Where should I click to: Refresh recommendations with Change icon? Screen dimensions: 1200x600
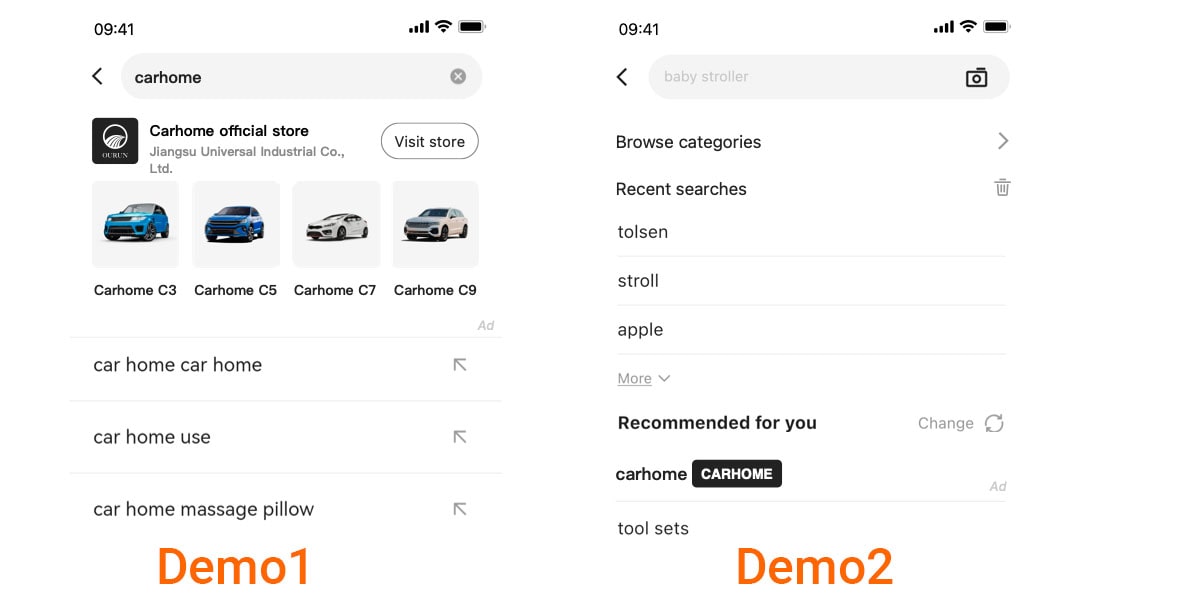point(994,423)
